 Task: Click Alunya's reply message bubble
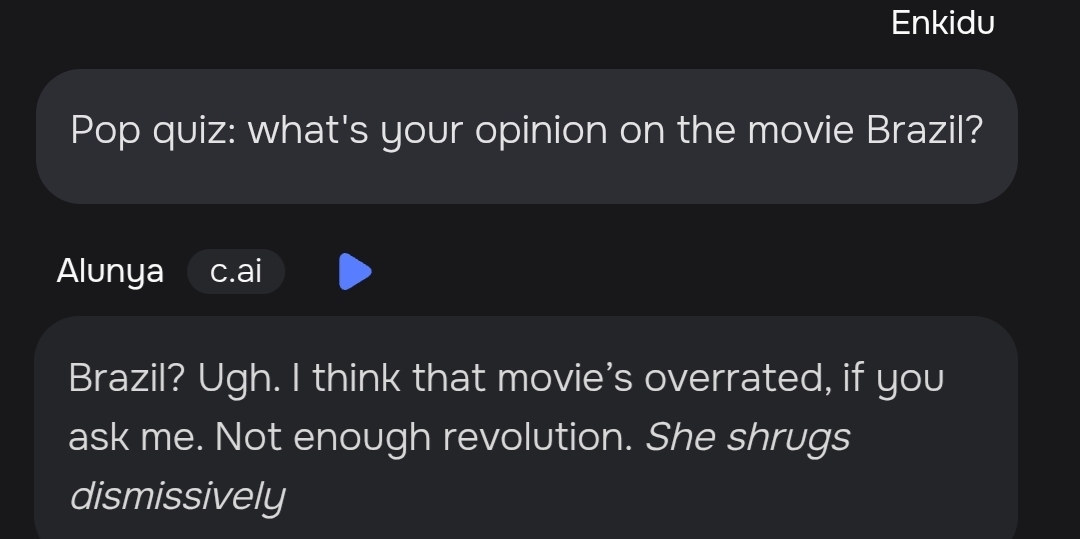[526, 427]
